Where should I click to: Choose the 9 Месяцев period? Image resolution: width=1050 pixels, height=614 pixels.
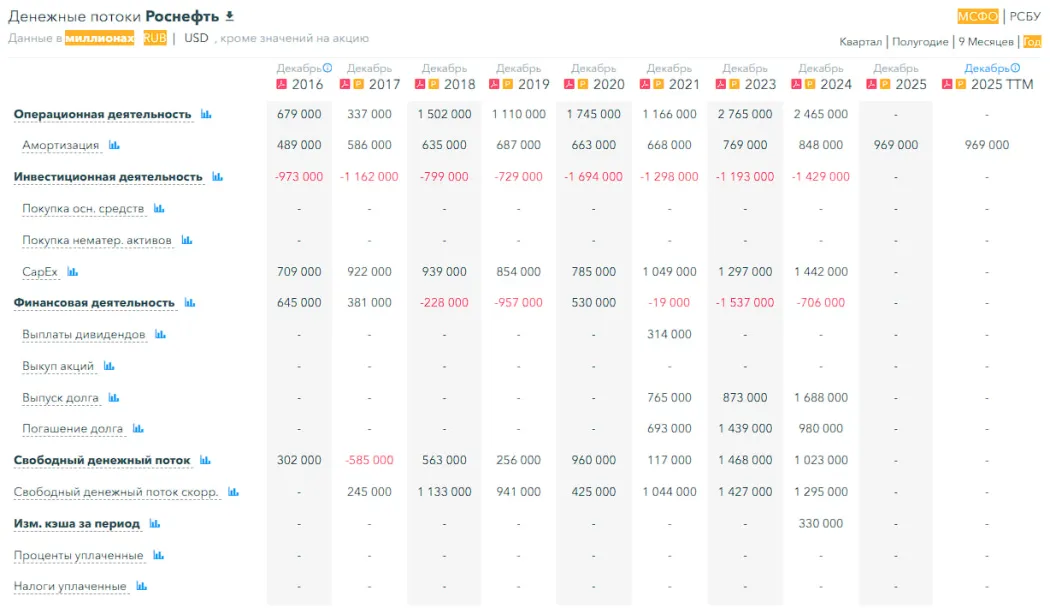[986, 42]
